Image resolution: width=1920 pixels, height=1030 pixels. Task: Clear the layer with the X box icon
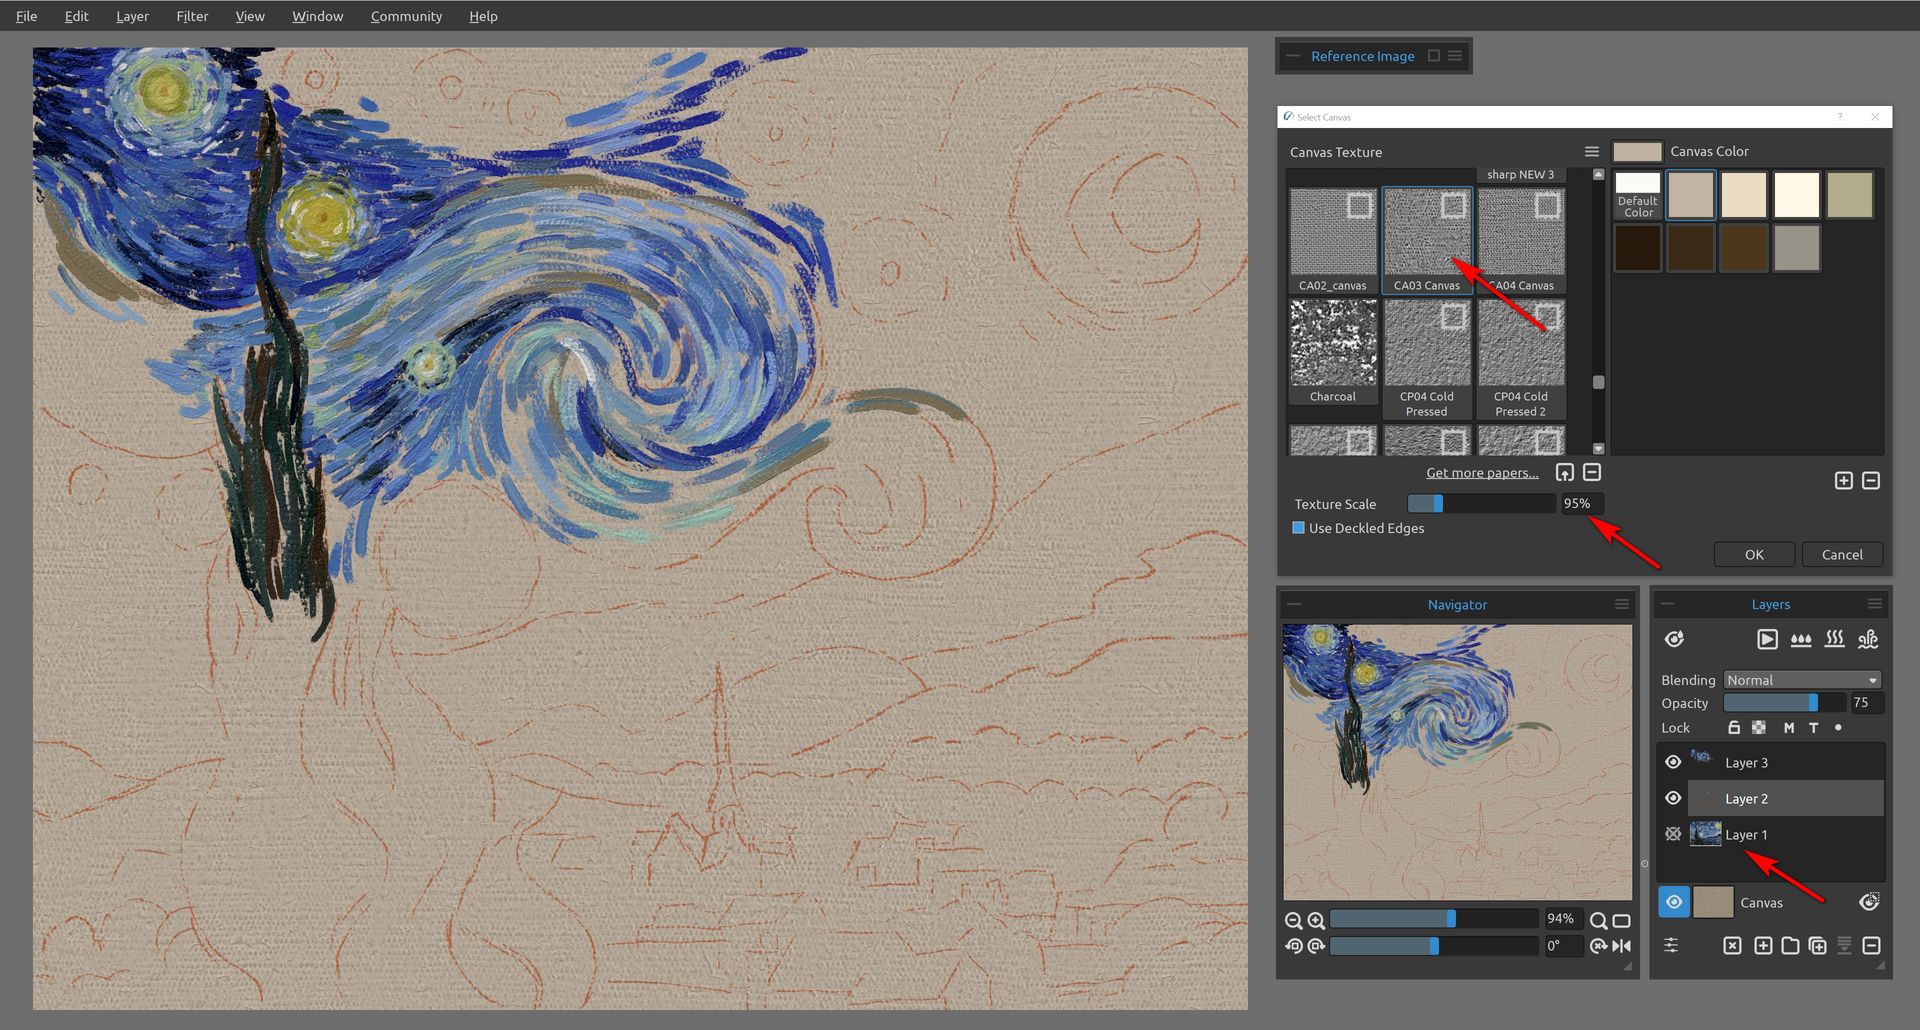point(1732,946)
